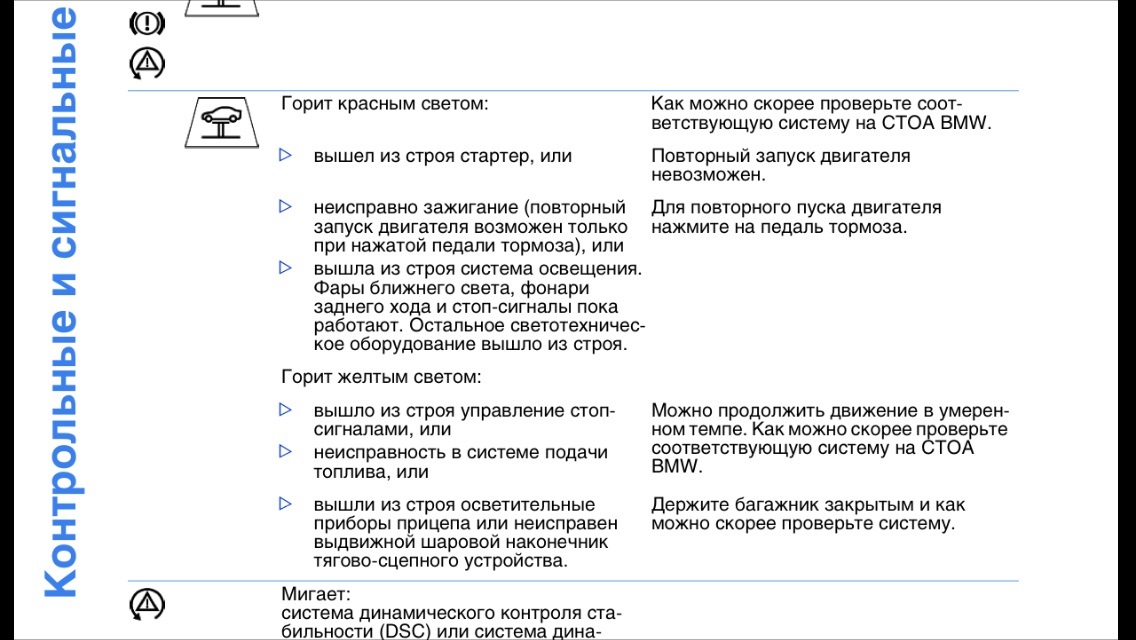Click the bullet triangle before 'вышла из строя система освещения'
The height and width of the screenshot is (640, 1136).
click(285, 267)
